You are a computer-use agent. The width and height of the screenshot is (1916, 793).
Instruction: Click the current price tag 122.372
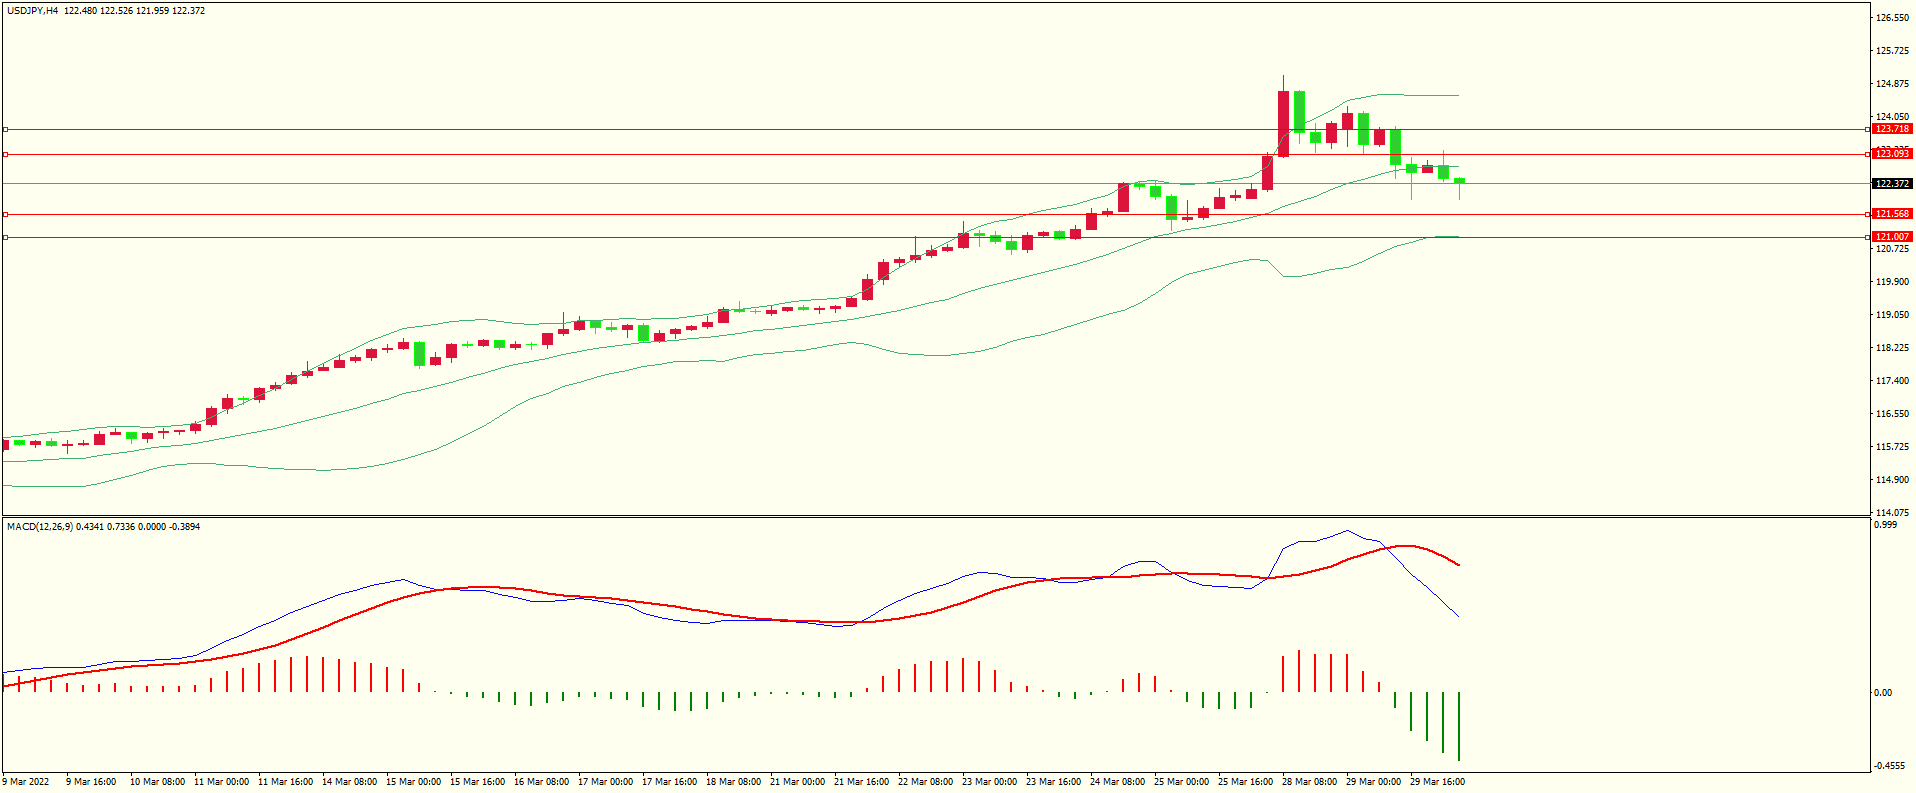[x=1892, y=184]
